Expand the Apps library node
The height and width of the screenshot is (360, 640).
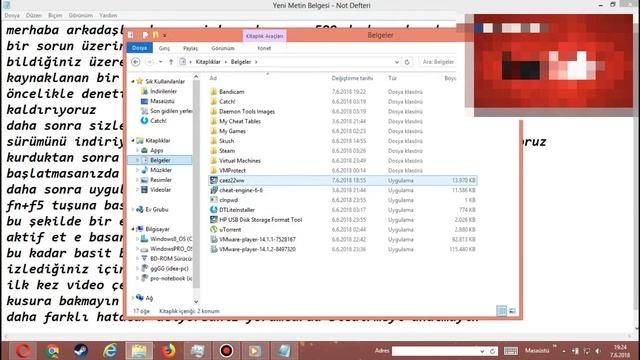click(138, 150)
